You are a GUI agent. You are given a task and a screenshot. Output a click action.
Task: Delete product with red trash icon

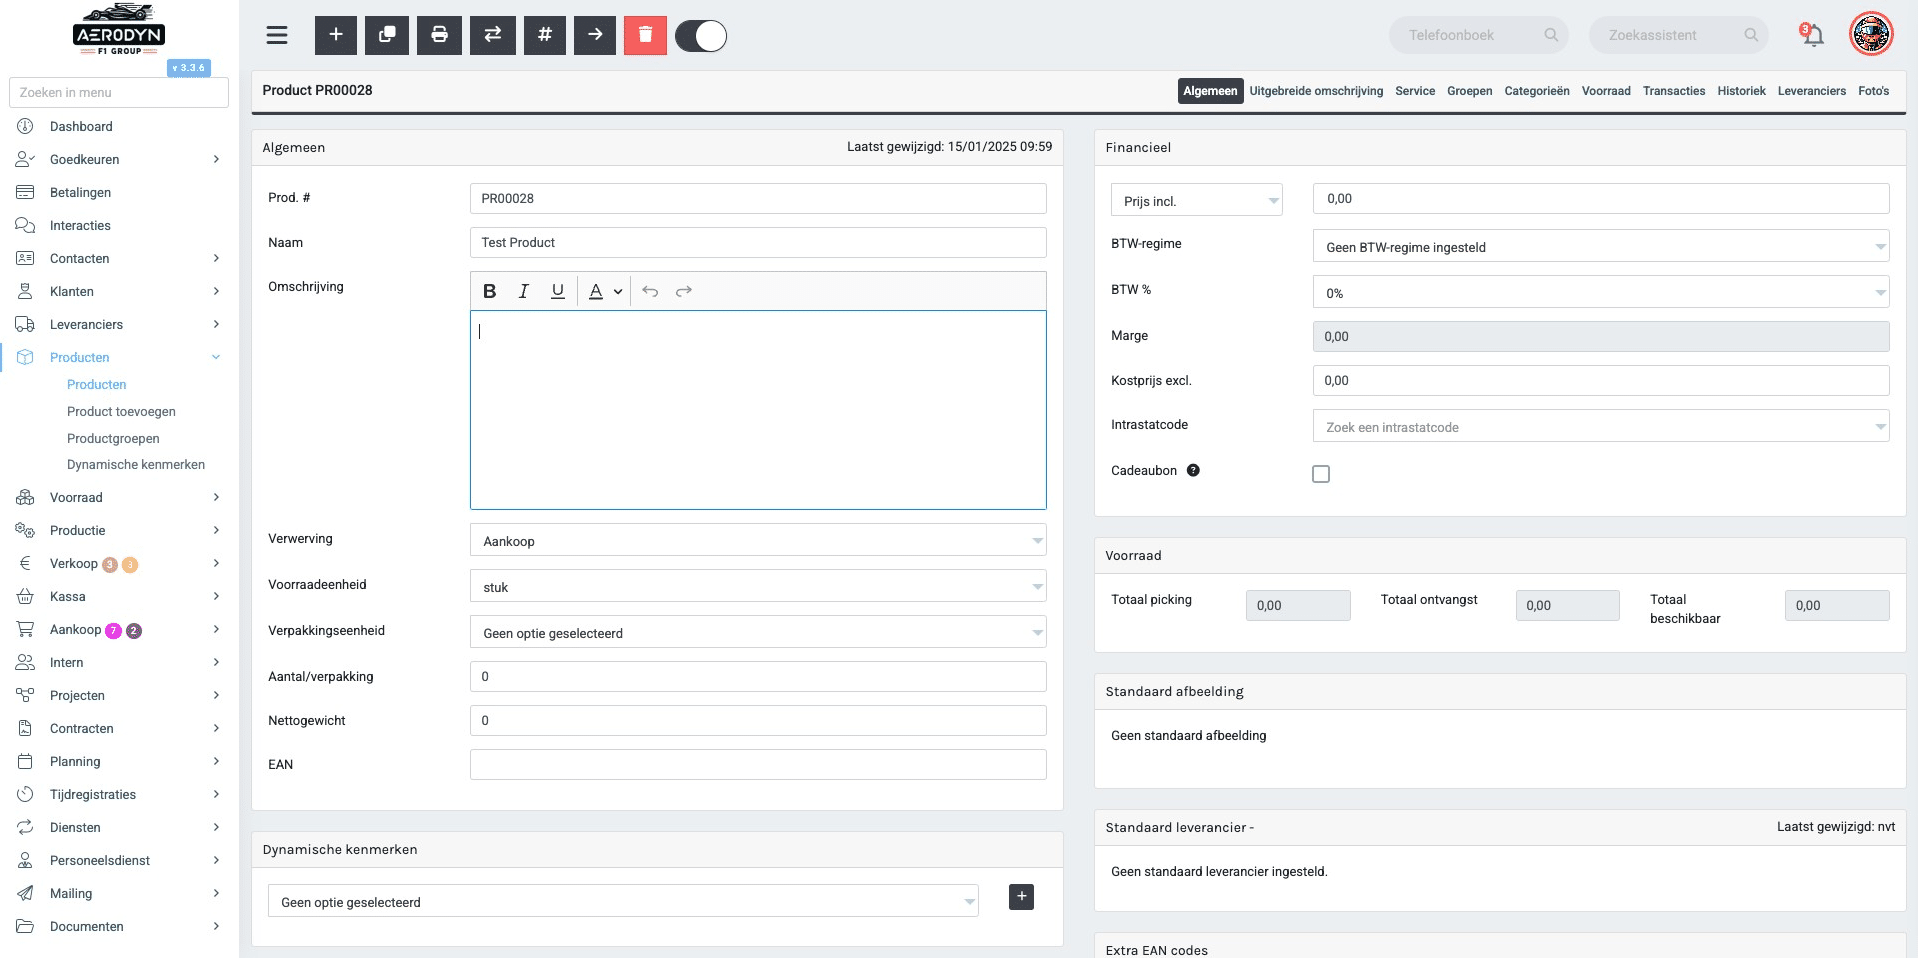pyautogui.click(x=645, y=35)
